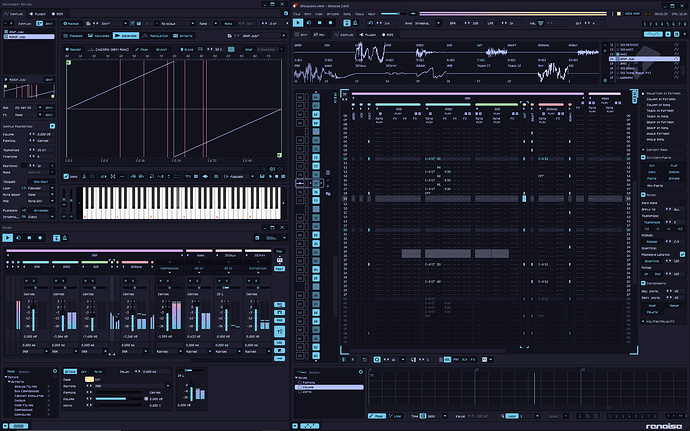Toggle the checkbox in waveform bottom toolbar
Screen dimensions: 690x431
(x=66, y=176)
